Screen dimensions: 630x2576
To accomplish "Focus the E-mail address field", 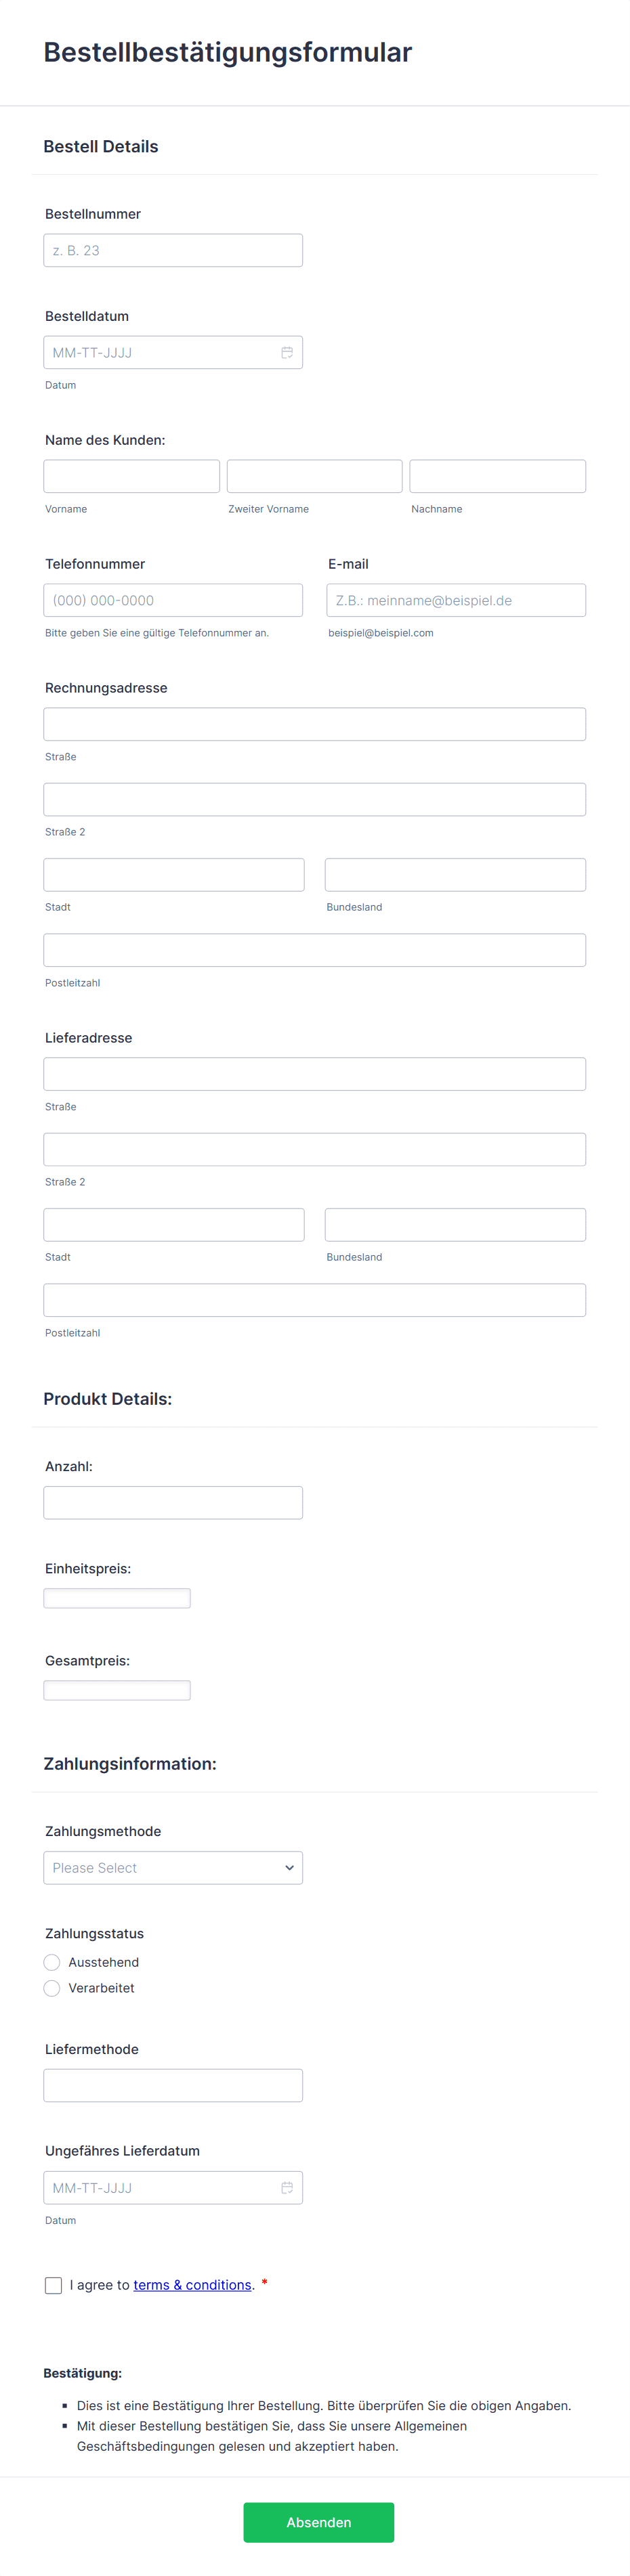I will (456, 599).
